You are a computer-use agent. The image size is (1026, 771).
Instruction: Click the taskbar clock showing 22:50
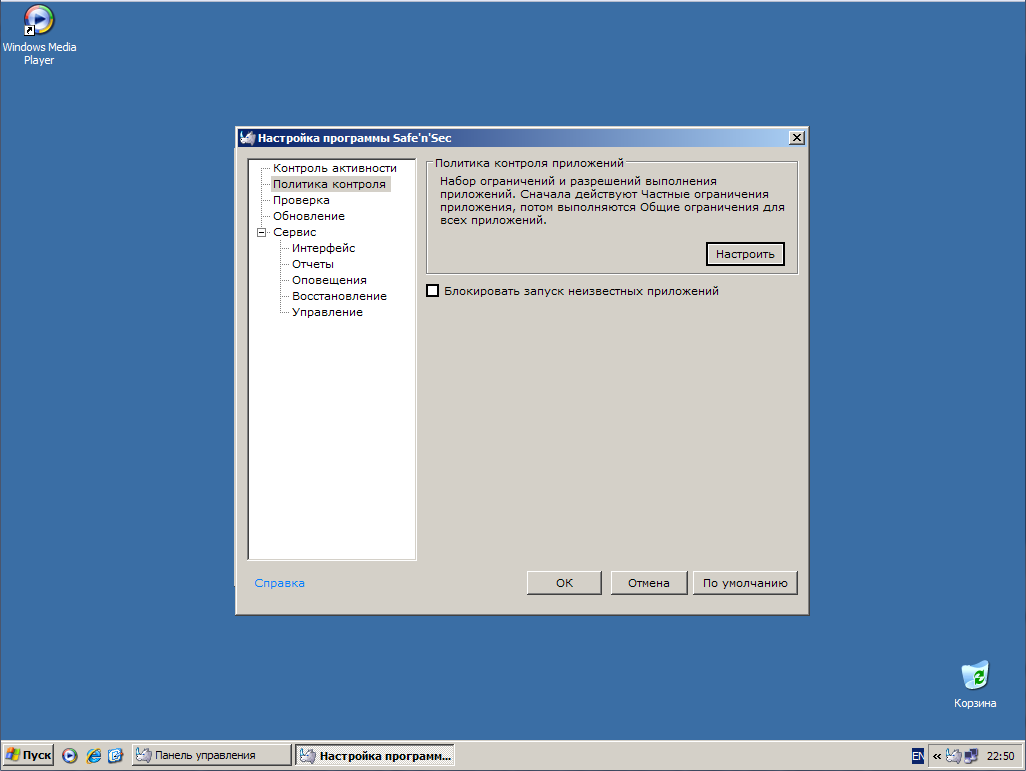click(x=1000, y=756)
